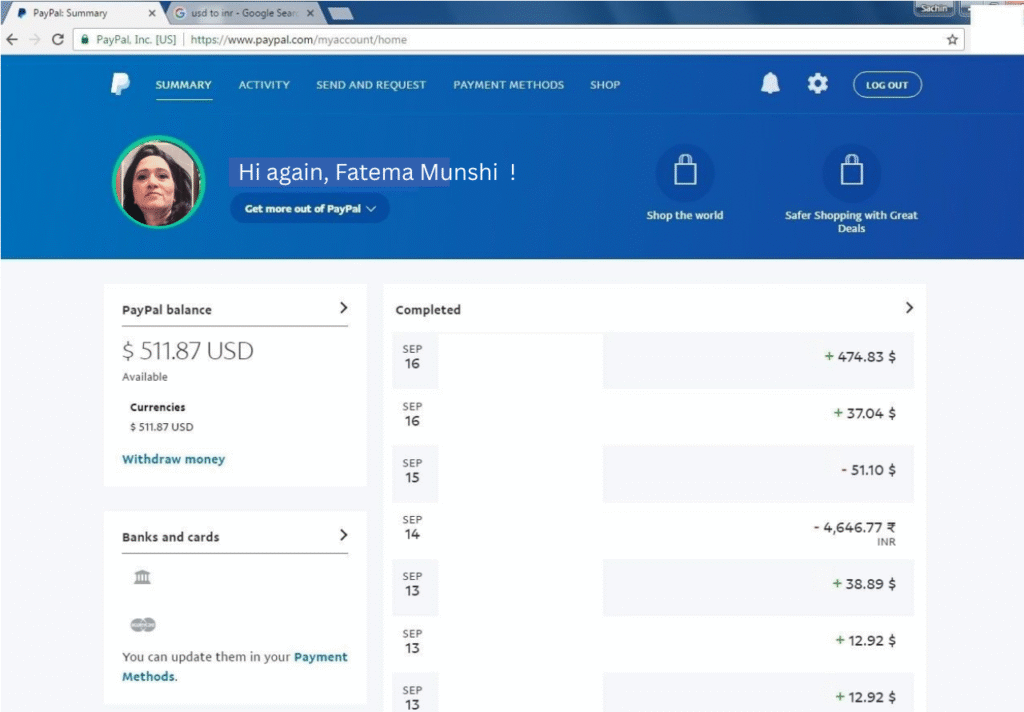The height and width of the screenshot is (712, 1024).
Task: Click the SEP 14 date label
Action: click(412, 527)
